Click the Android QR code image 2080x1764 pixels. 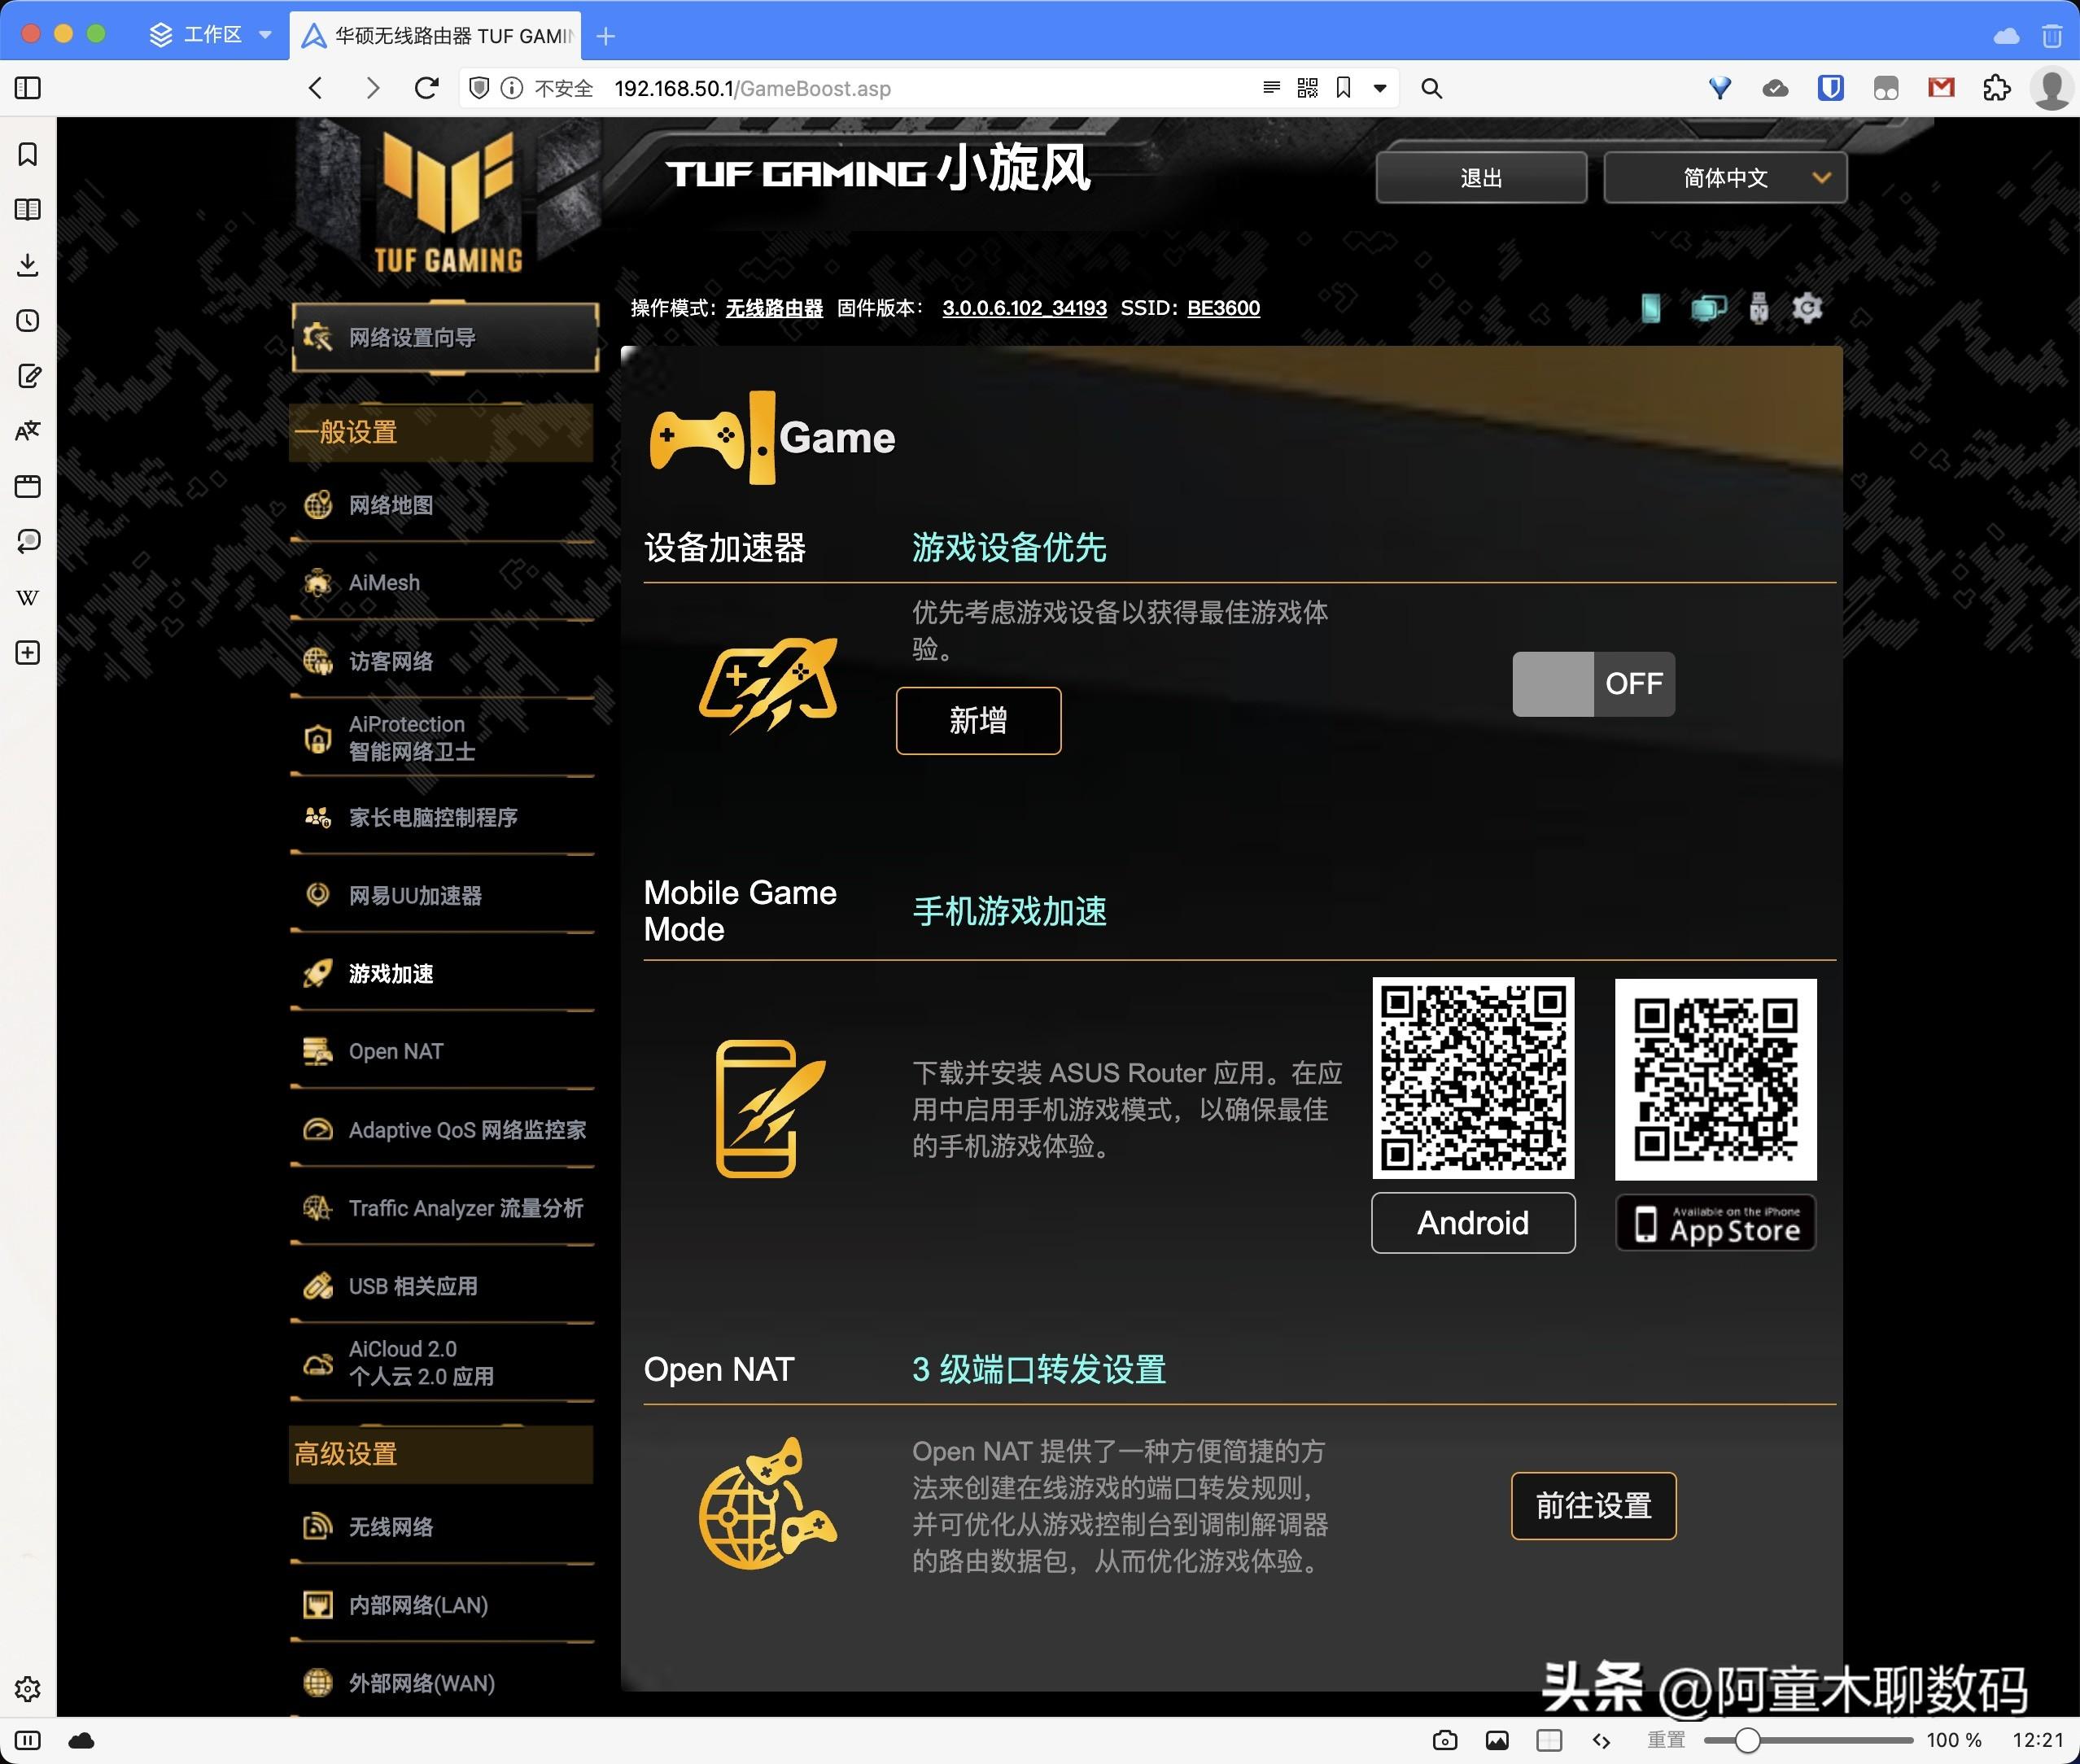(1473, 1078)
